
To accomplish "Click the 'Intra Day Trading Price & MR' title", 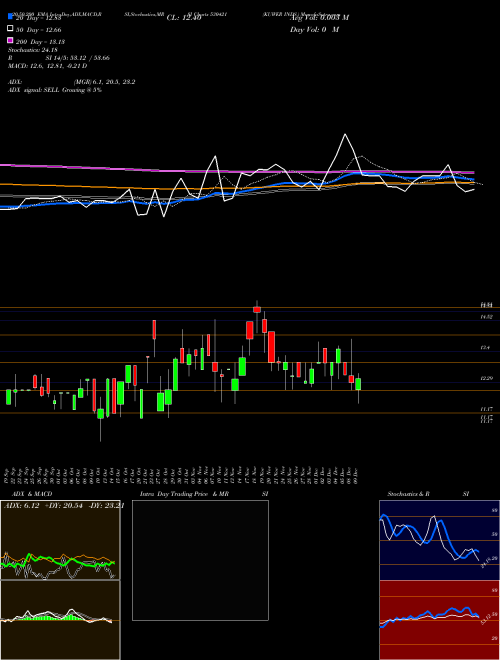I will [x=184, y=494].
